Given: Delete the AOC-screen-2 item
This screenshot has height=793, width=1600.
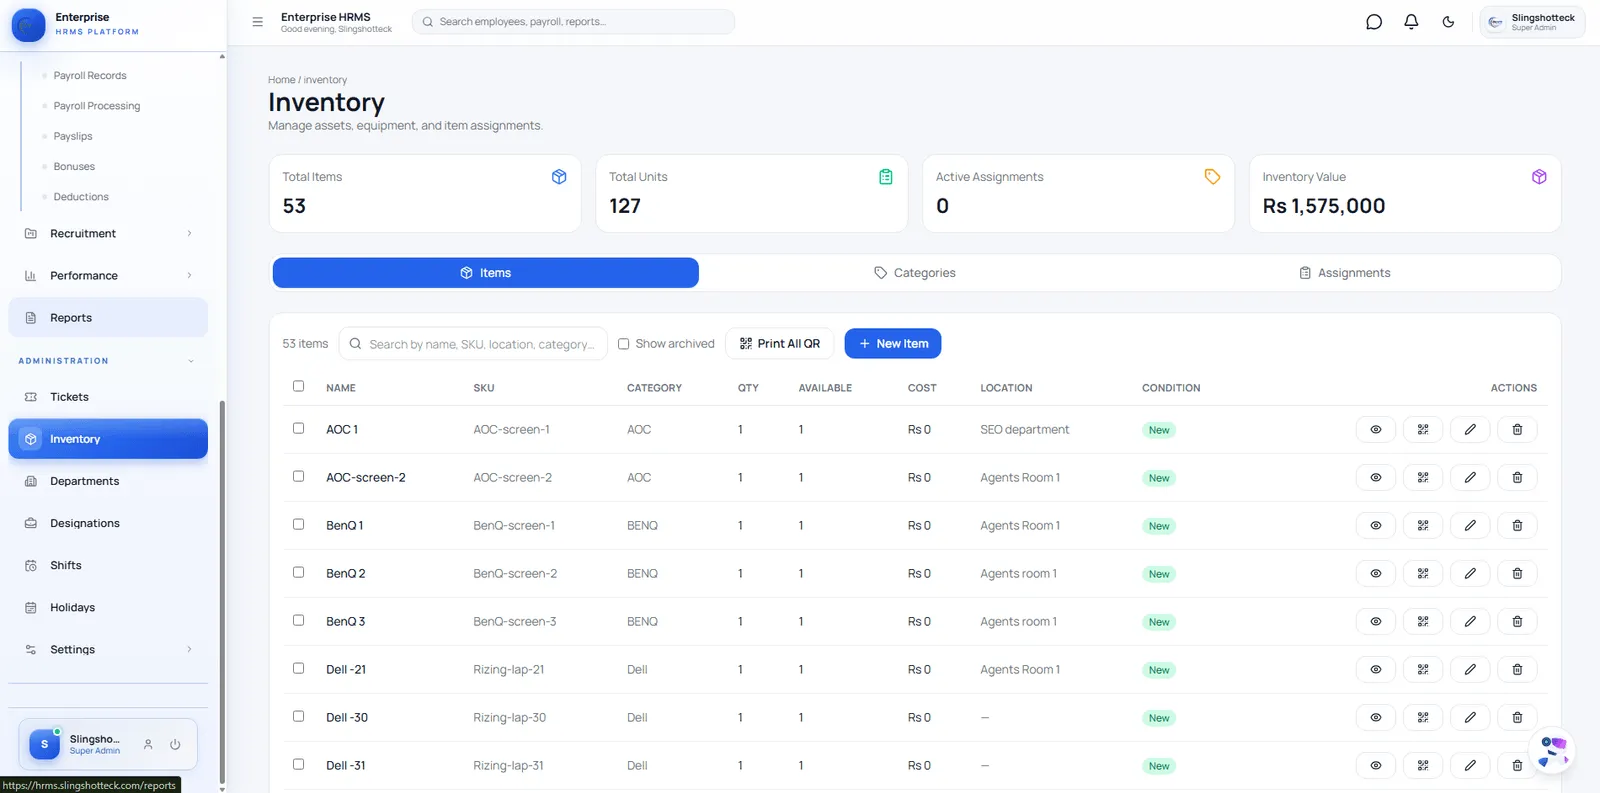Looking at the screenshot, I should (x=1517, y=478).
